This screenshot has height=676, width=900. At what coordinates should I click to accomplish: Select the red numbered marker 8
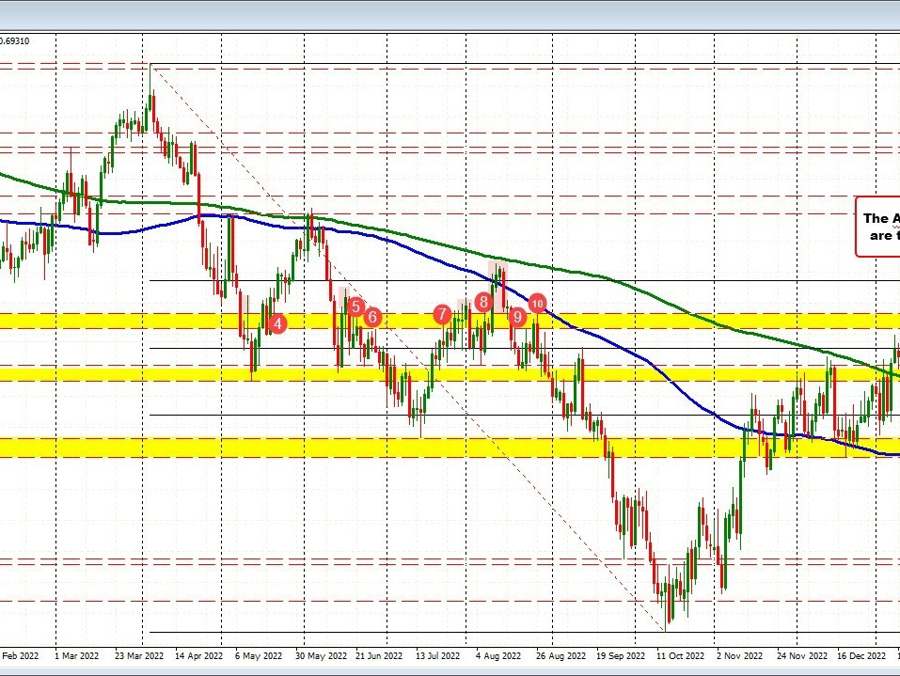[483, 300]
